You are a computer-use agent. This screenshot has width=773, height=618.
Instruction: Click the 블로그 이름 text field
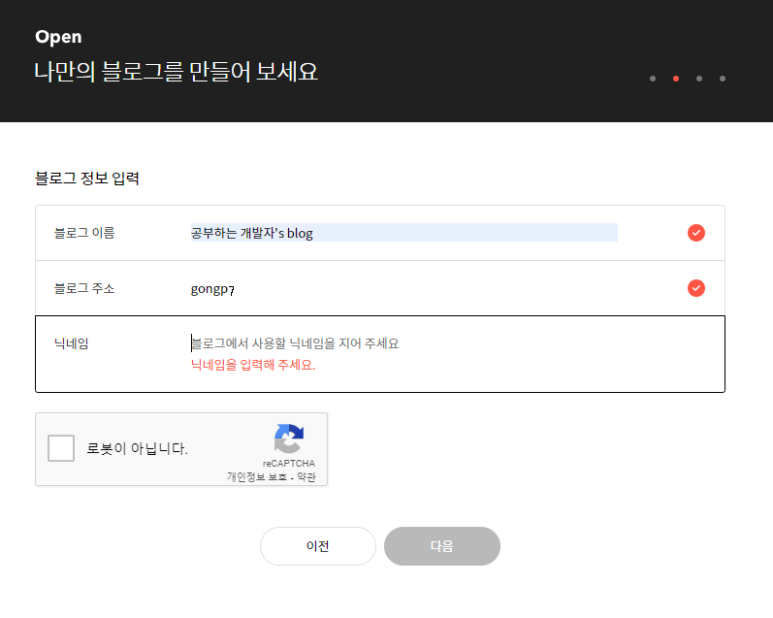click(404, 233)
